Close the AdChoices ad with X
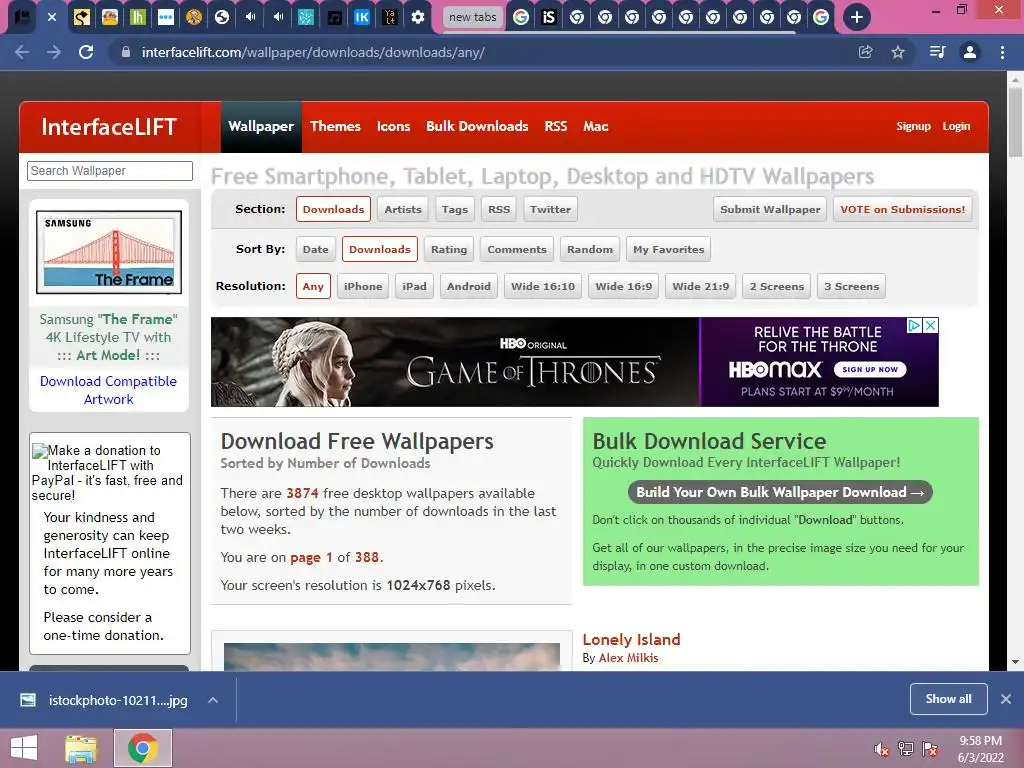 pos(931,325)
